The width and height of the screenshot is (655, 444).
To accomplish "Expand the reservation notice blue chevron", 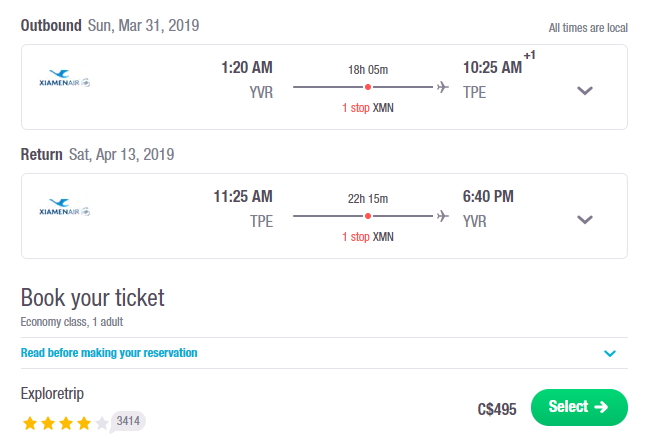I will (x=610, y=353).
